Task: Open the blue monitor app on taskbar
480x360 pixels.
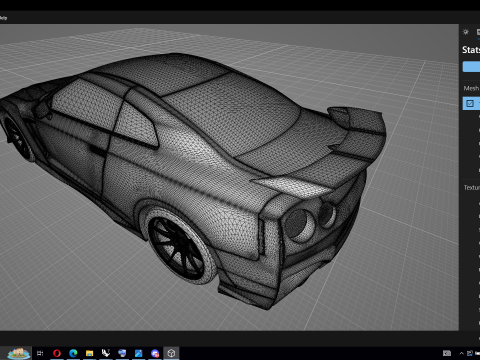Action: (x=122, y=353)
